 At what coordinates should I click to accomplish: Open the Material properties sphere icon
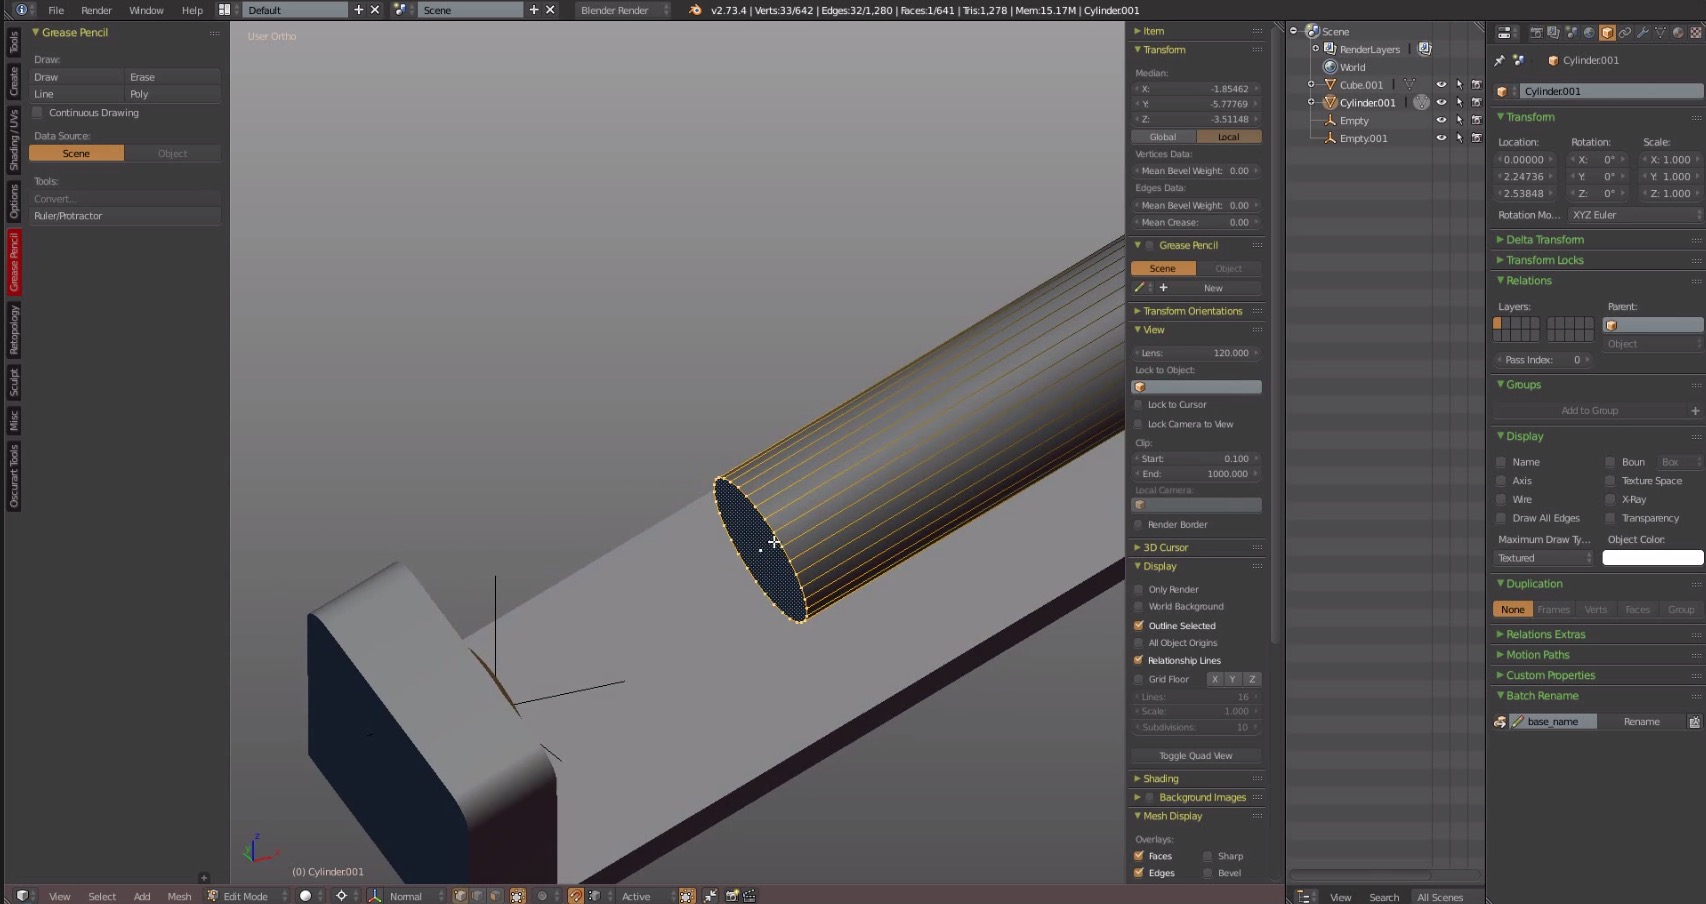click(1677, 32)
